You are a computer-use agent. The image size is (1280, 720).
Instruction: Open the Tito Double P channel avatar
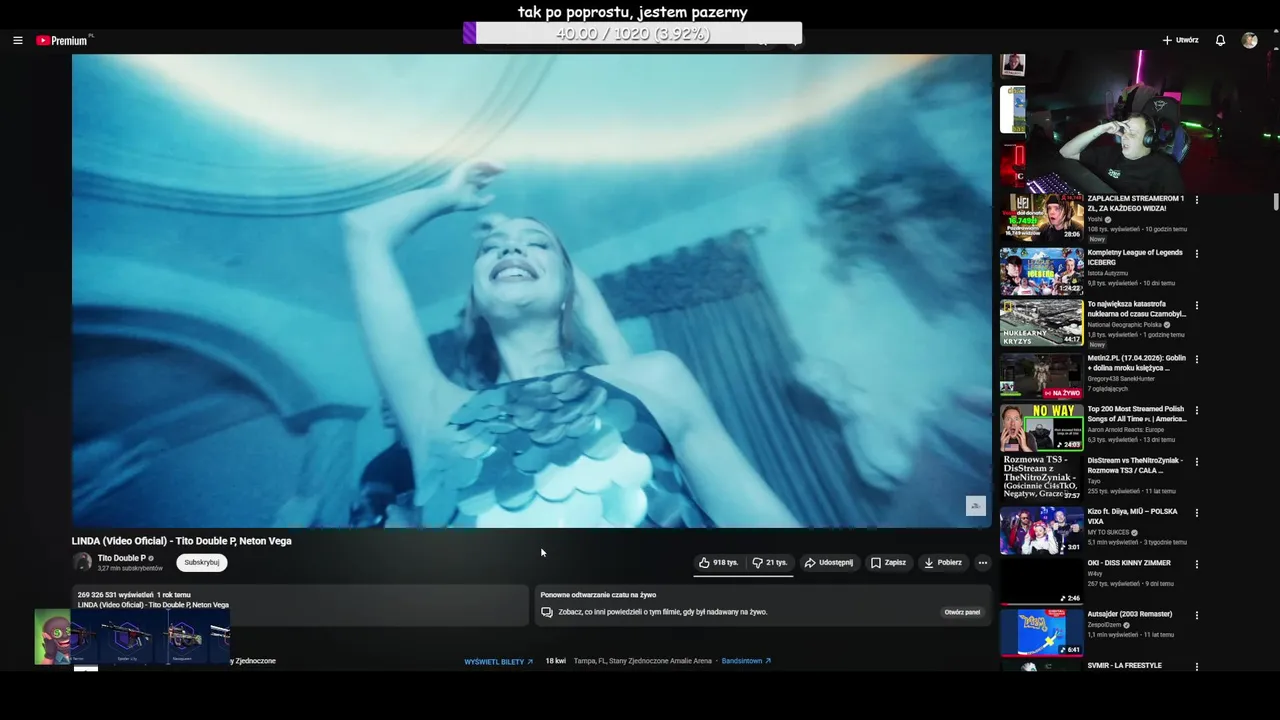click(x=82, y=562)
